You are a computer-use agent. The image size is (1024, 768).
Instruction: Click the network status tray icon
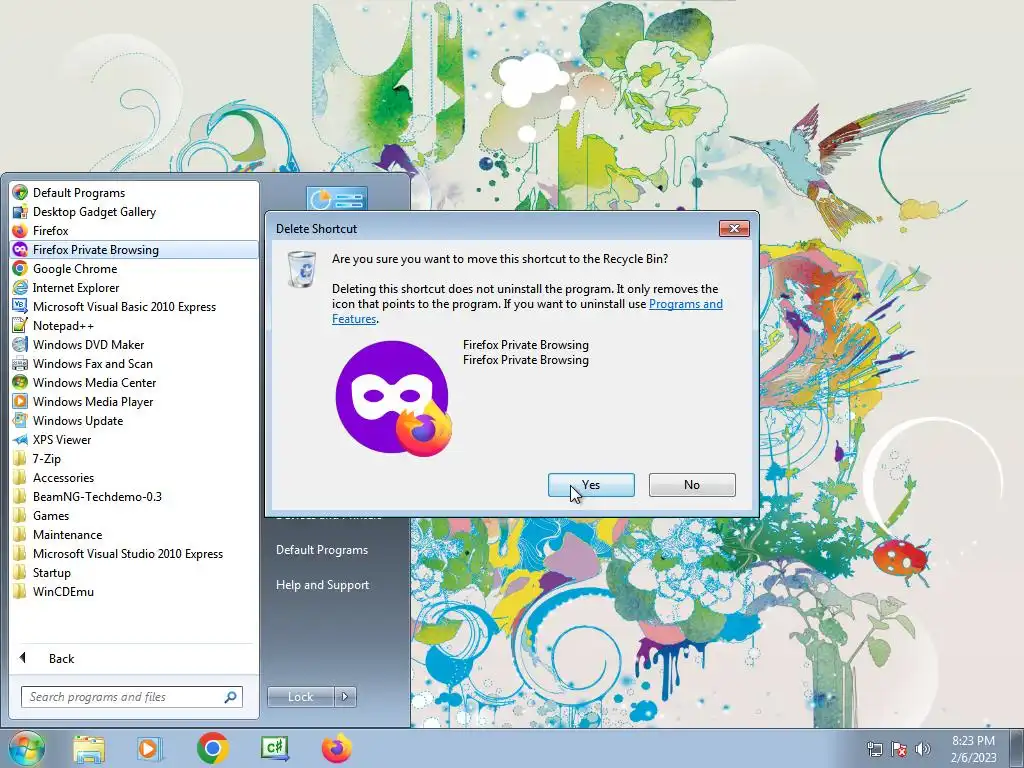(874, 749)
